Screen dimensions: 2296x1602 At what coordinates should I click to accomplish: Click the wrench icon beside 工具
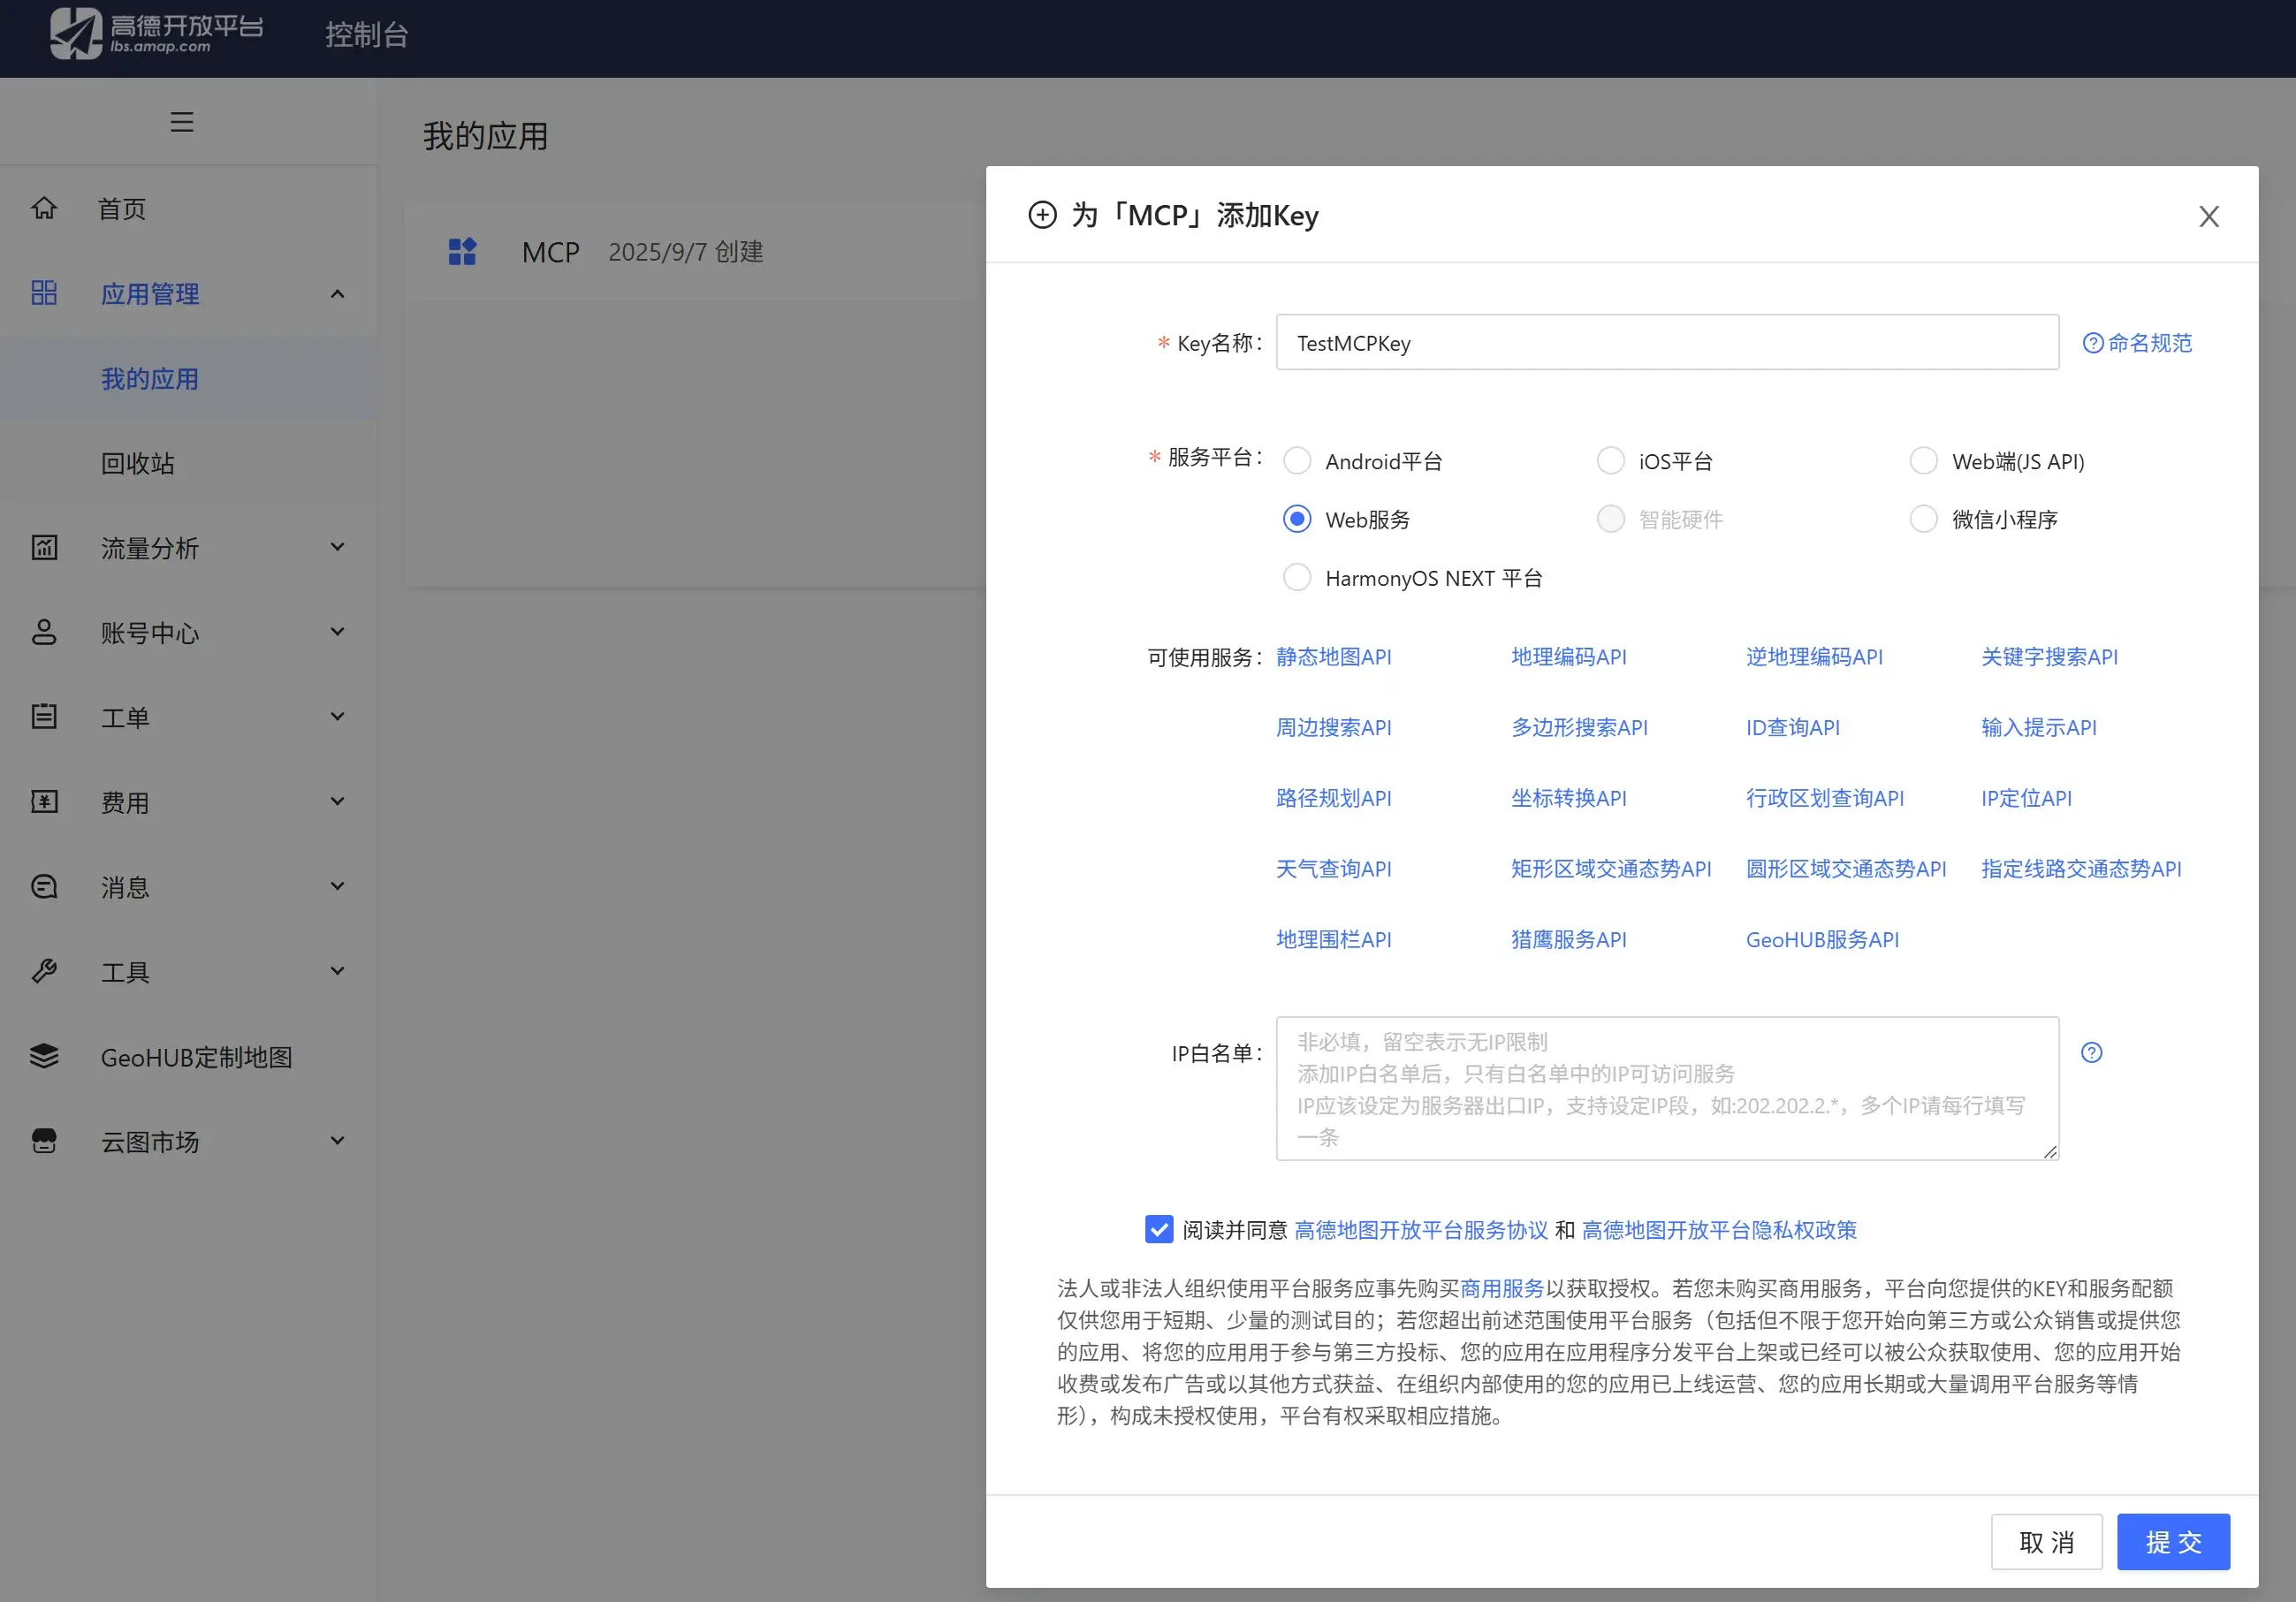pos(44,971)
